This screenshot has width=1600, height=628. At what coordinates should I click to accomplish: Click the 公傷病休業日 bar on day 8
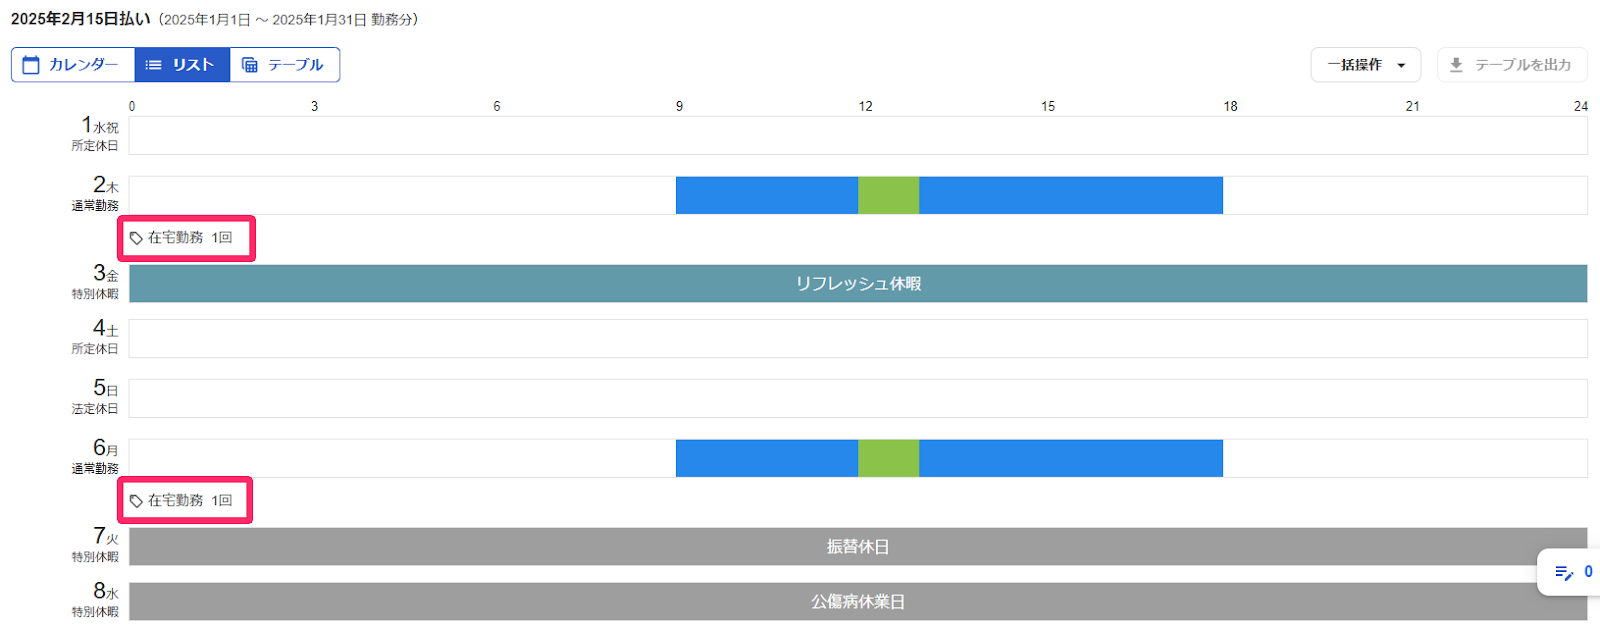(858, 602)
